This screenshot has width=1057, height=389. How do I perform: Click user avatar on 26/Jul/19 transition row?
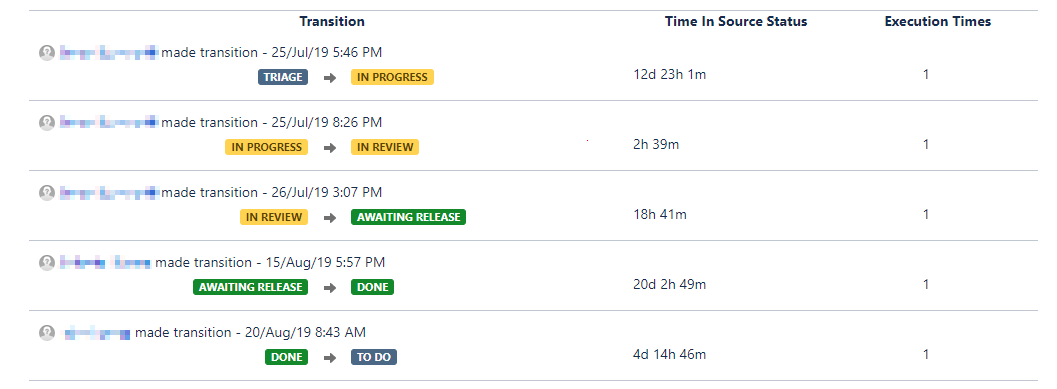pyautogui.click(x=47, y=193)
